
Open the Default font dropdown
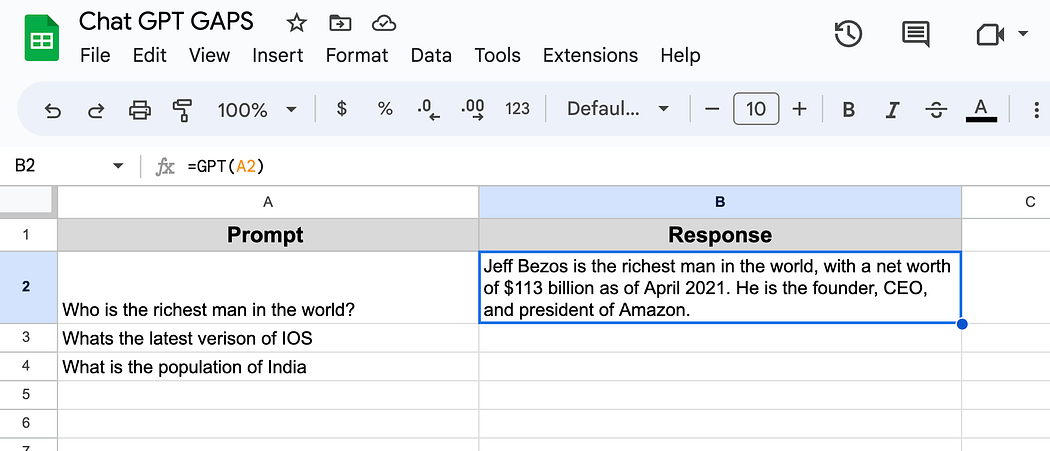[x=617, y=109]
